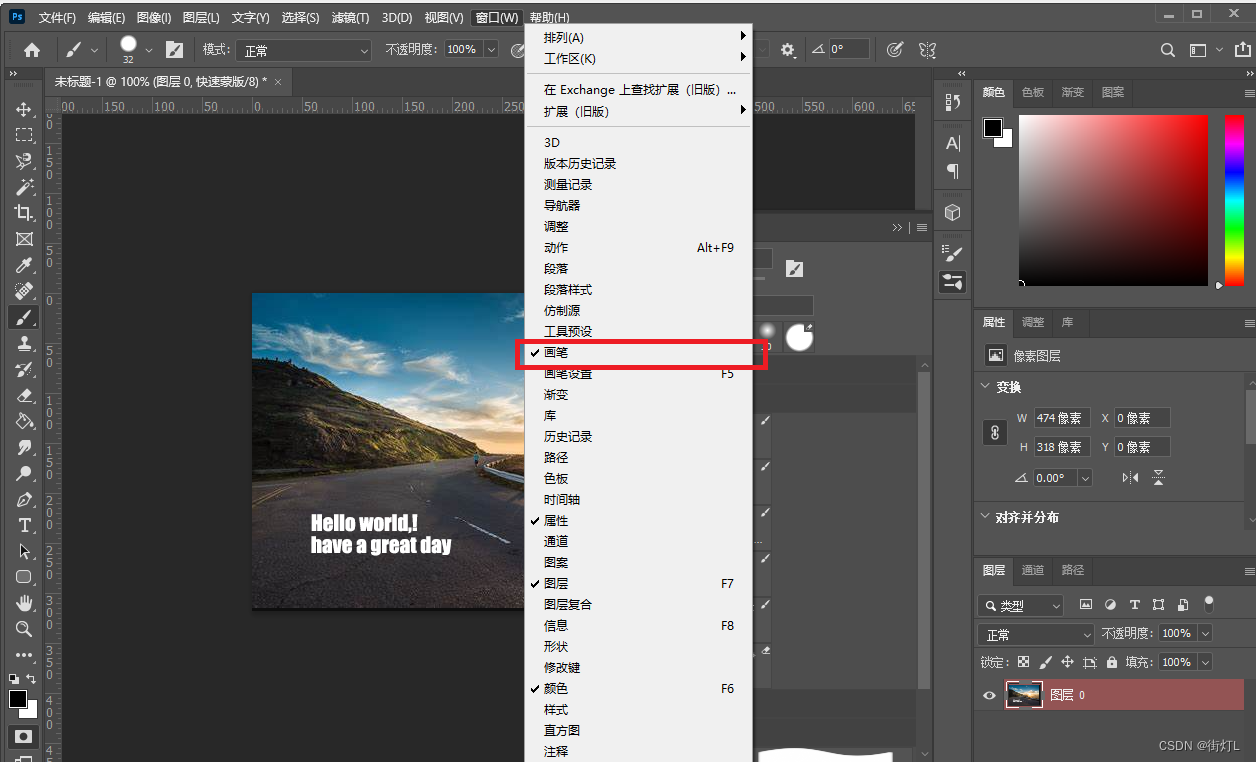This screenshot has height=762, width=1256.
Task: Hide 图层 0 with eye icon
Action: click(989, 695)
